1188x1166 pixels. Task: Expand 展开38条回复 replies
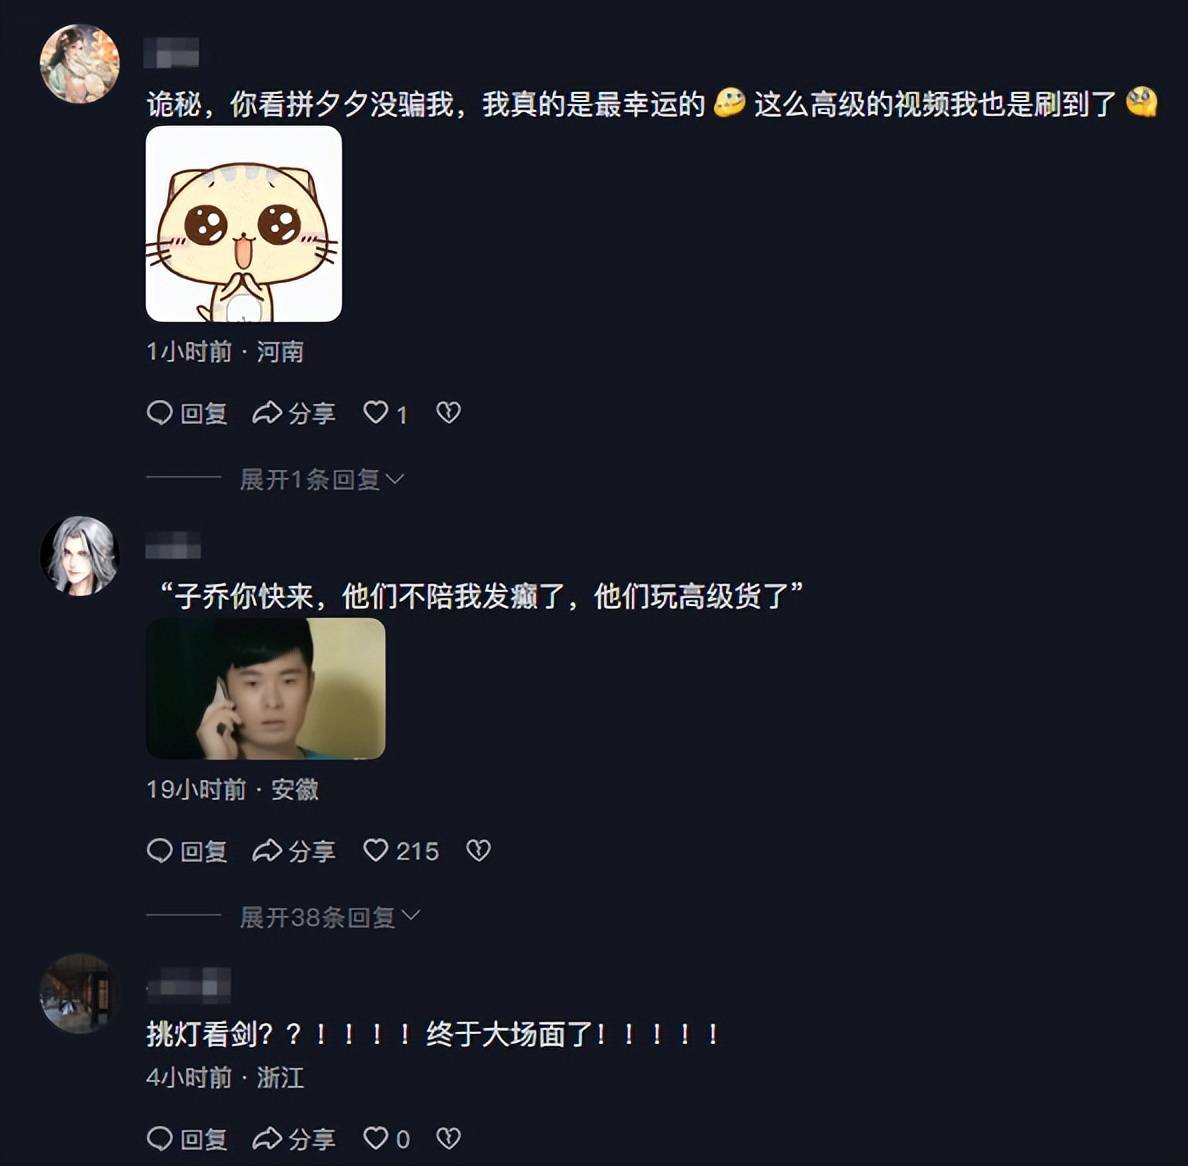pyautogui.click(x=330, y=917)
